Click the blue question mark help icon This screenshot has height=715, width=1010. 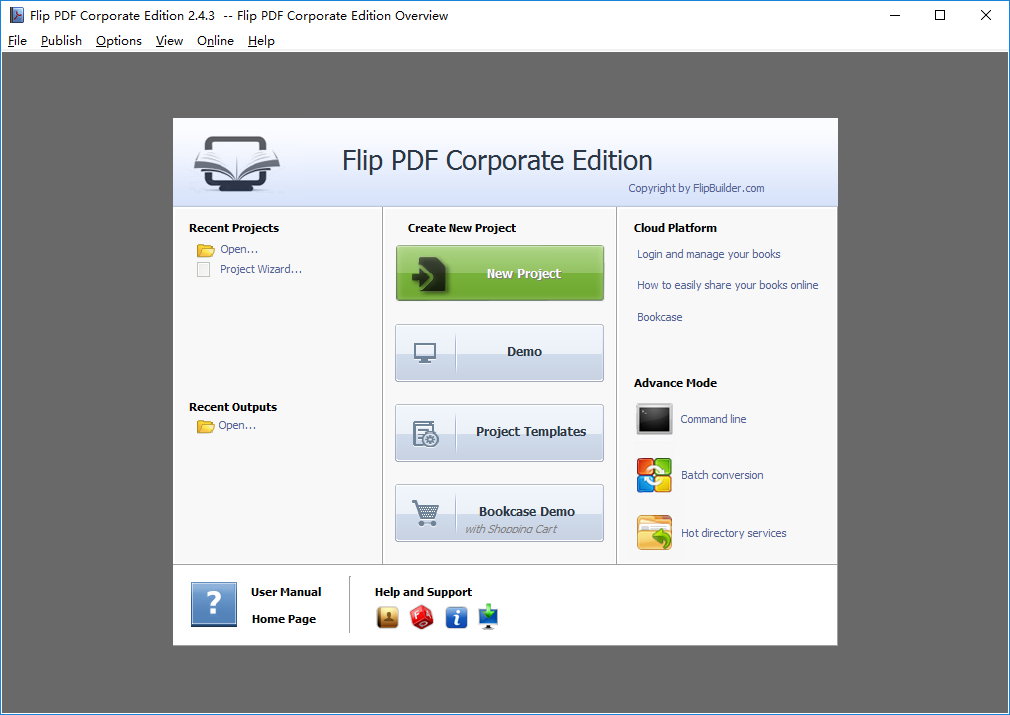point(214,604)
